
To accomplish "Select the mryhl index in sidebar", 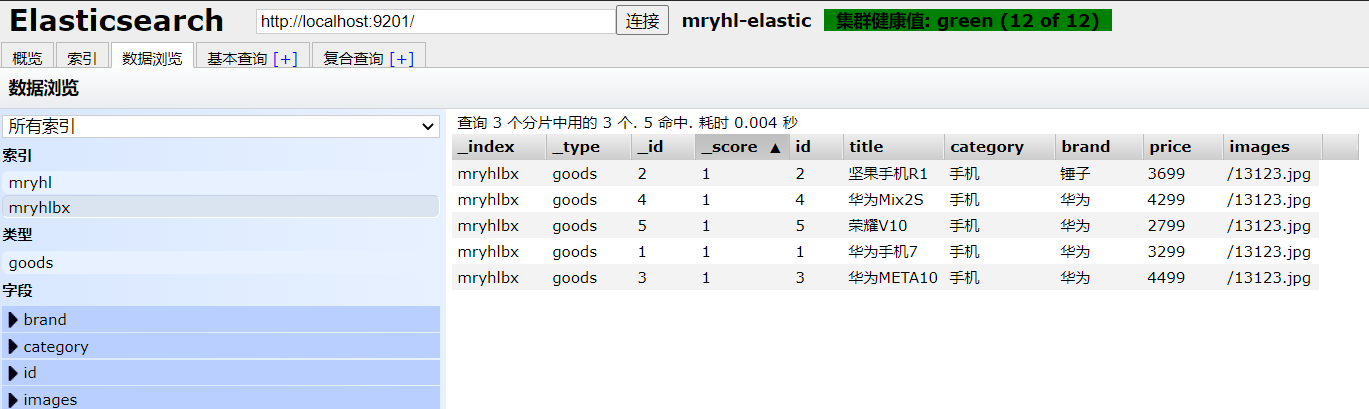I will point(220,182).
